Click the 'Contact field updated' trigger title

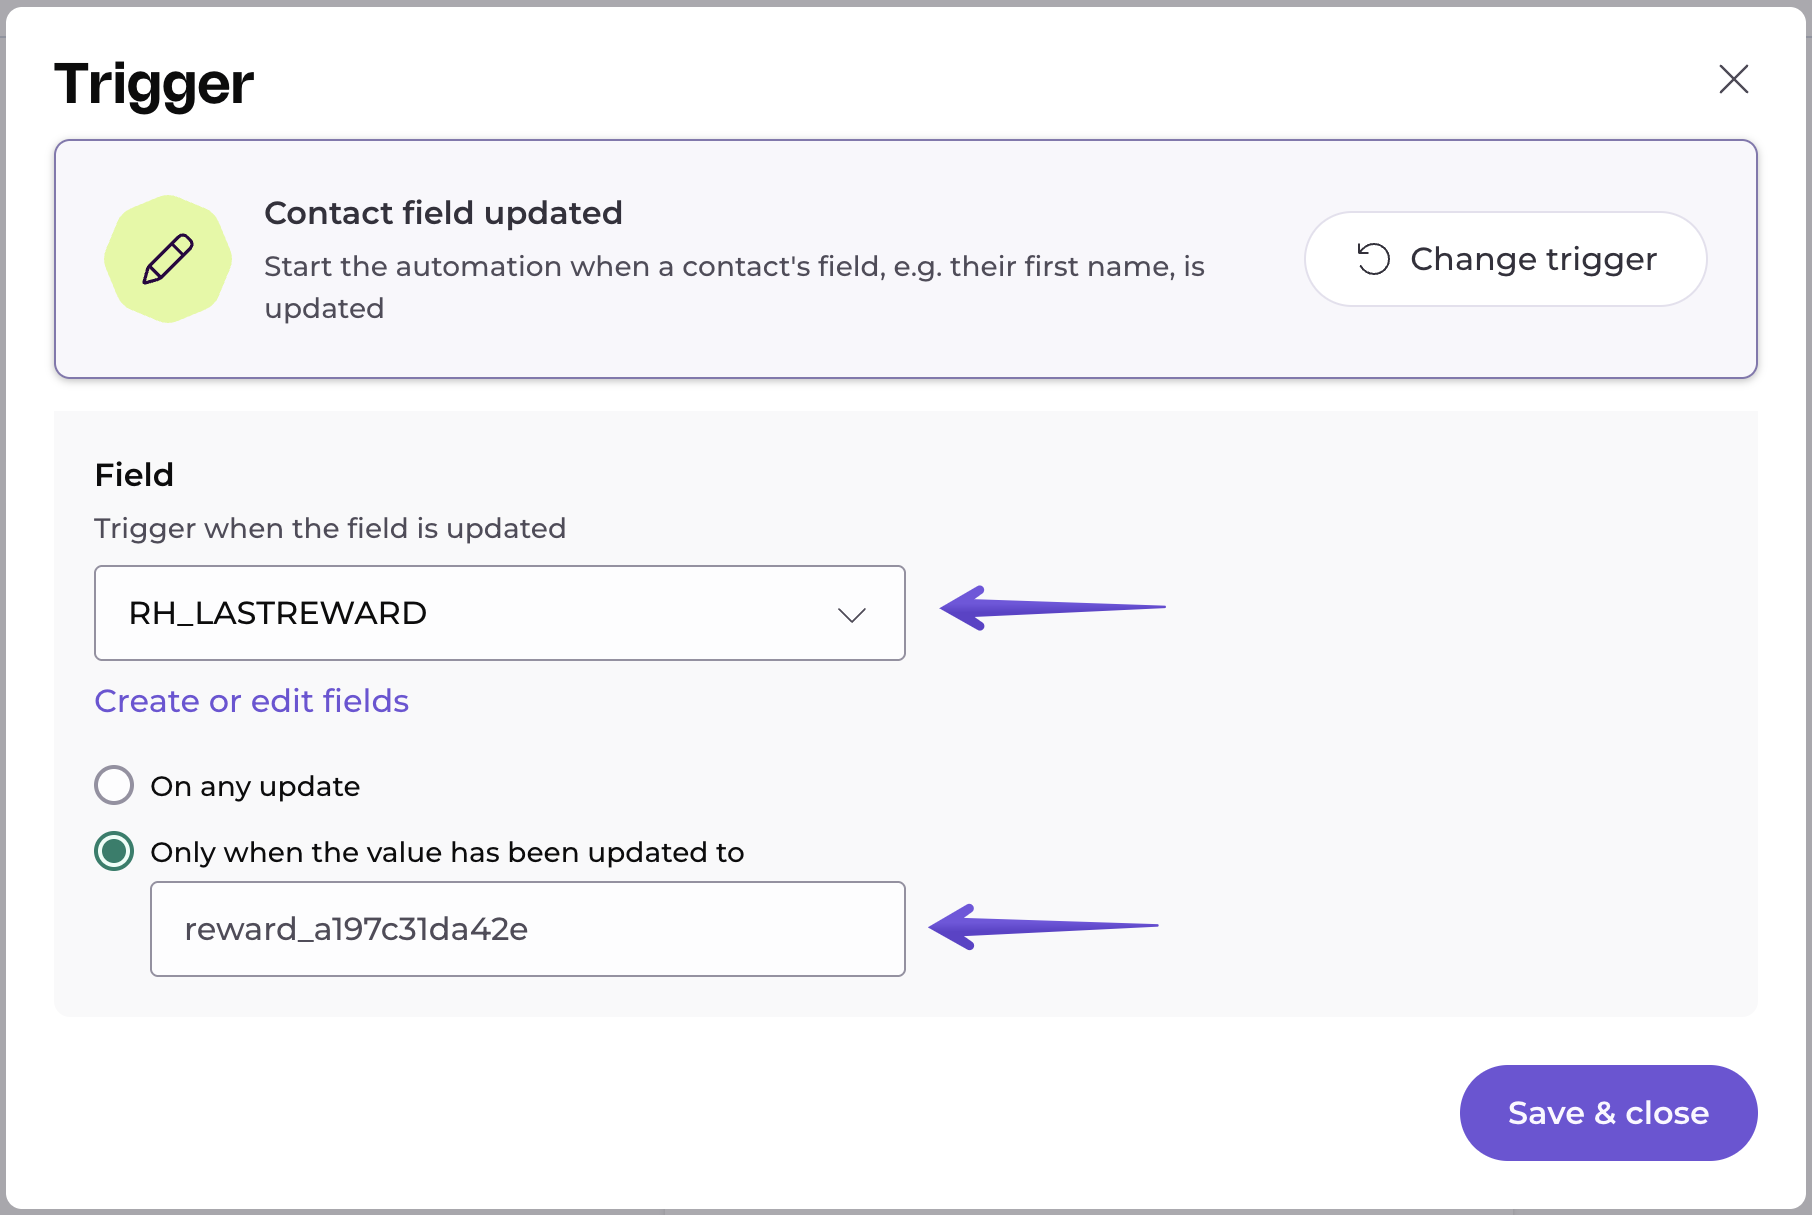[443, 213]
